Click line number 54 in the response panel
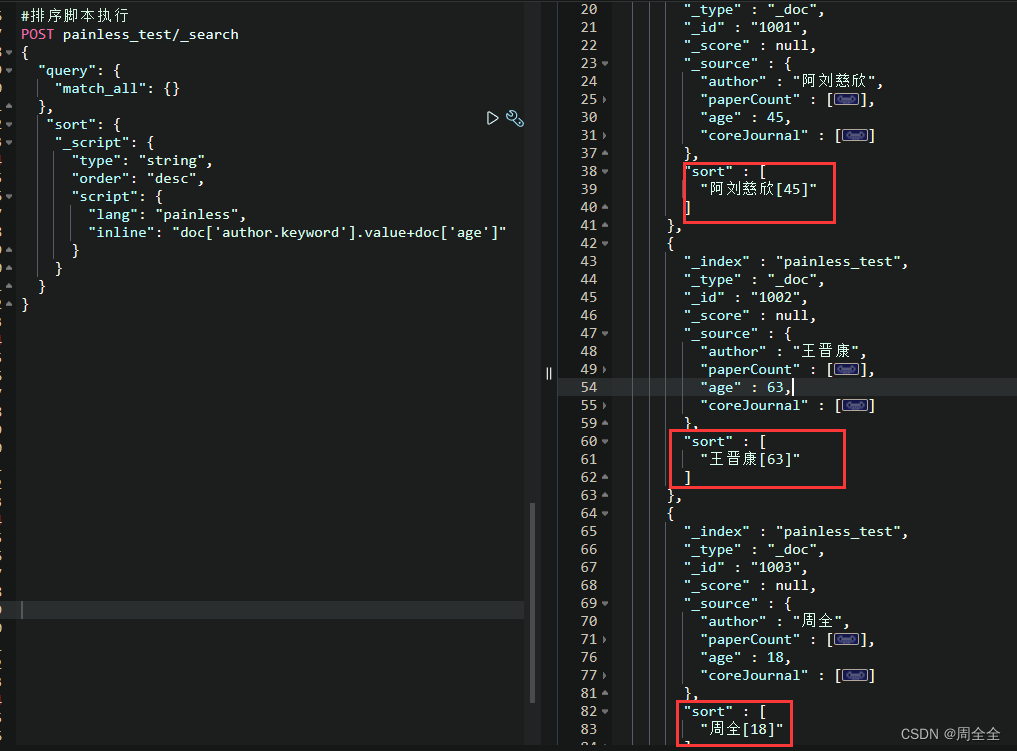The width and height of the screenshot is (1017, 751). [589, 387]
